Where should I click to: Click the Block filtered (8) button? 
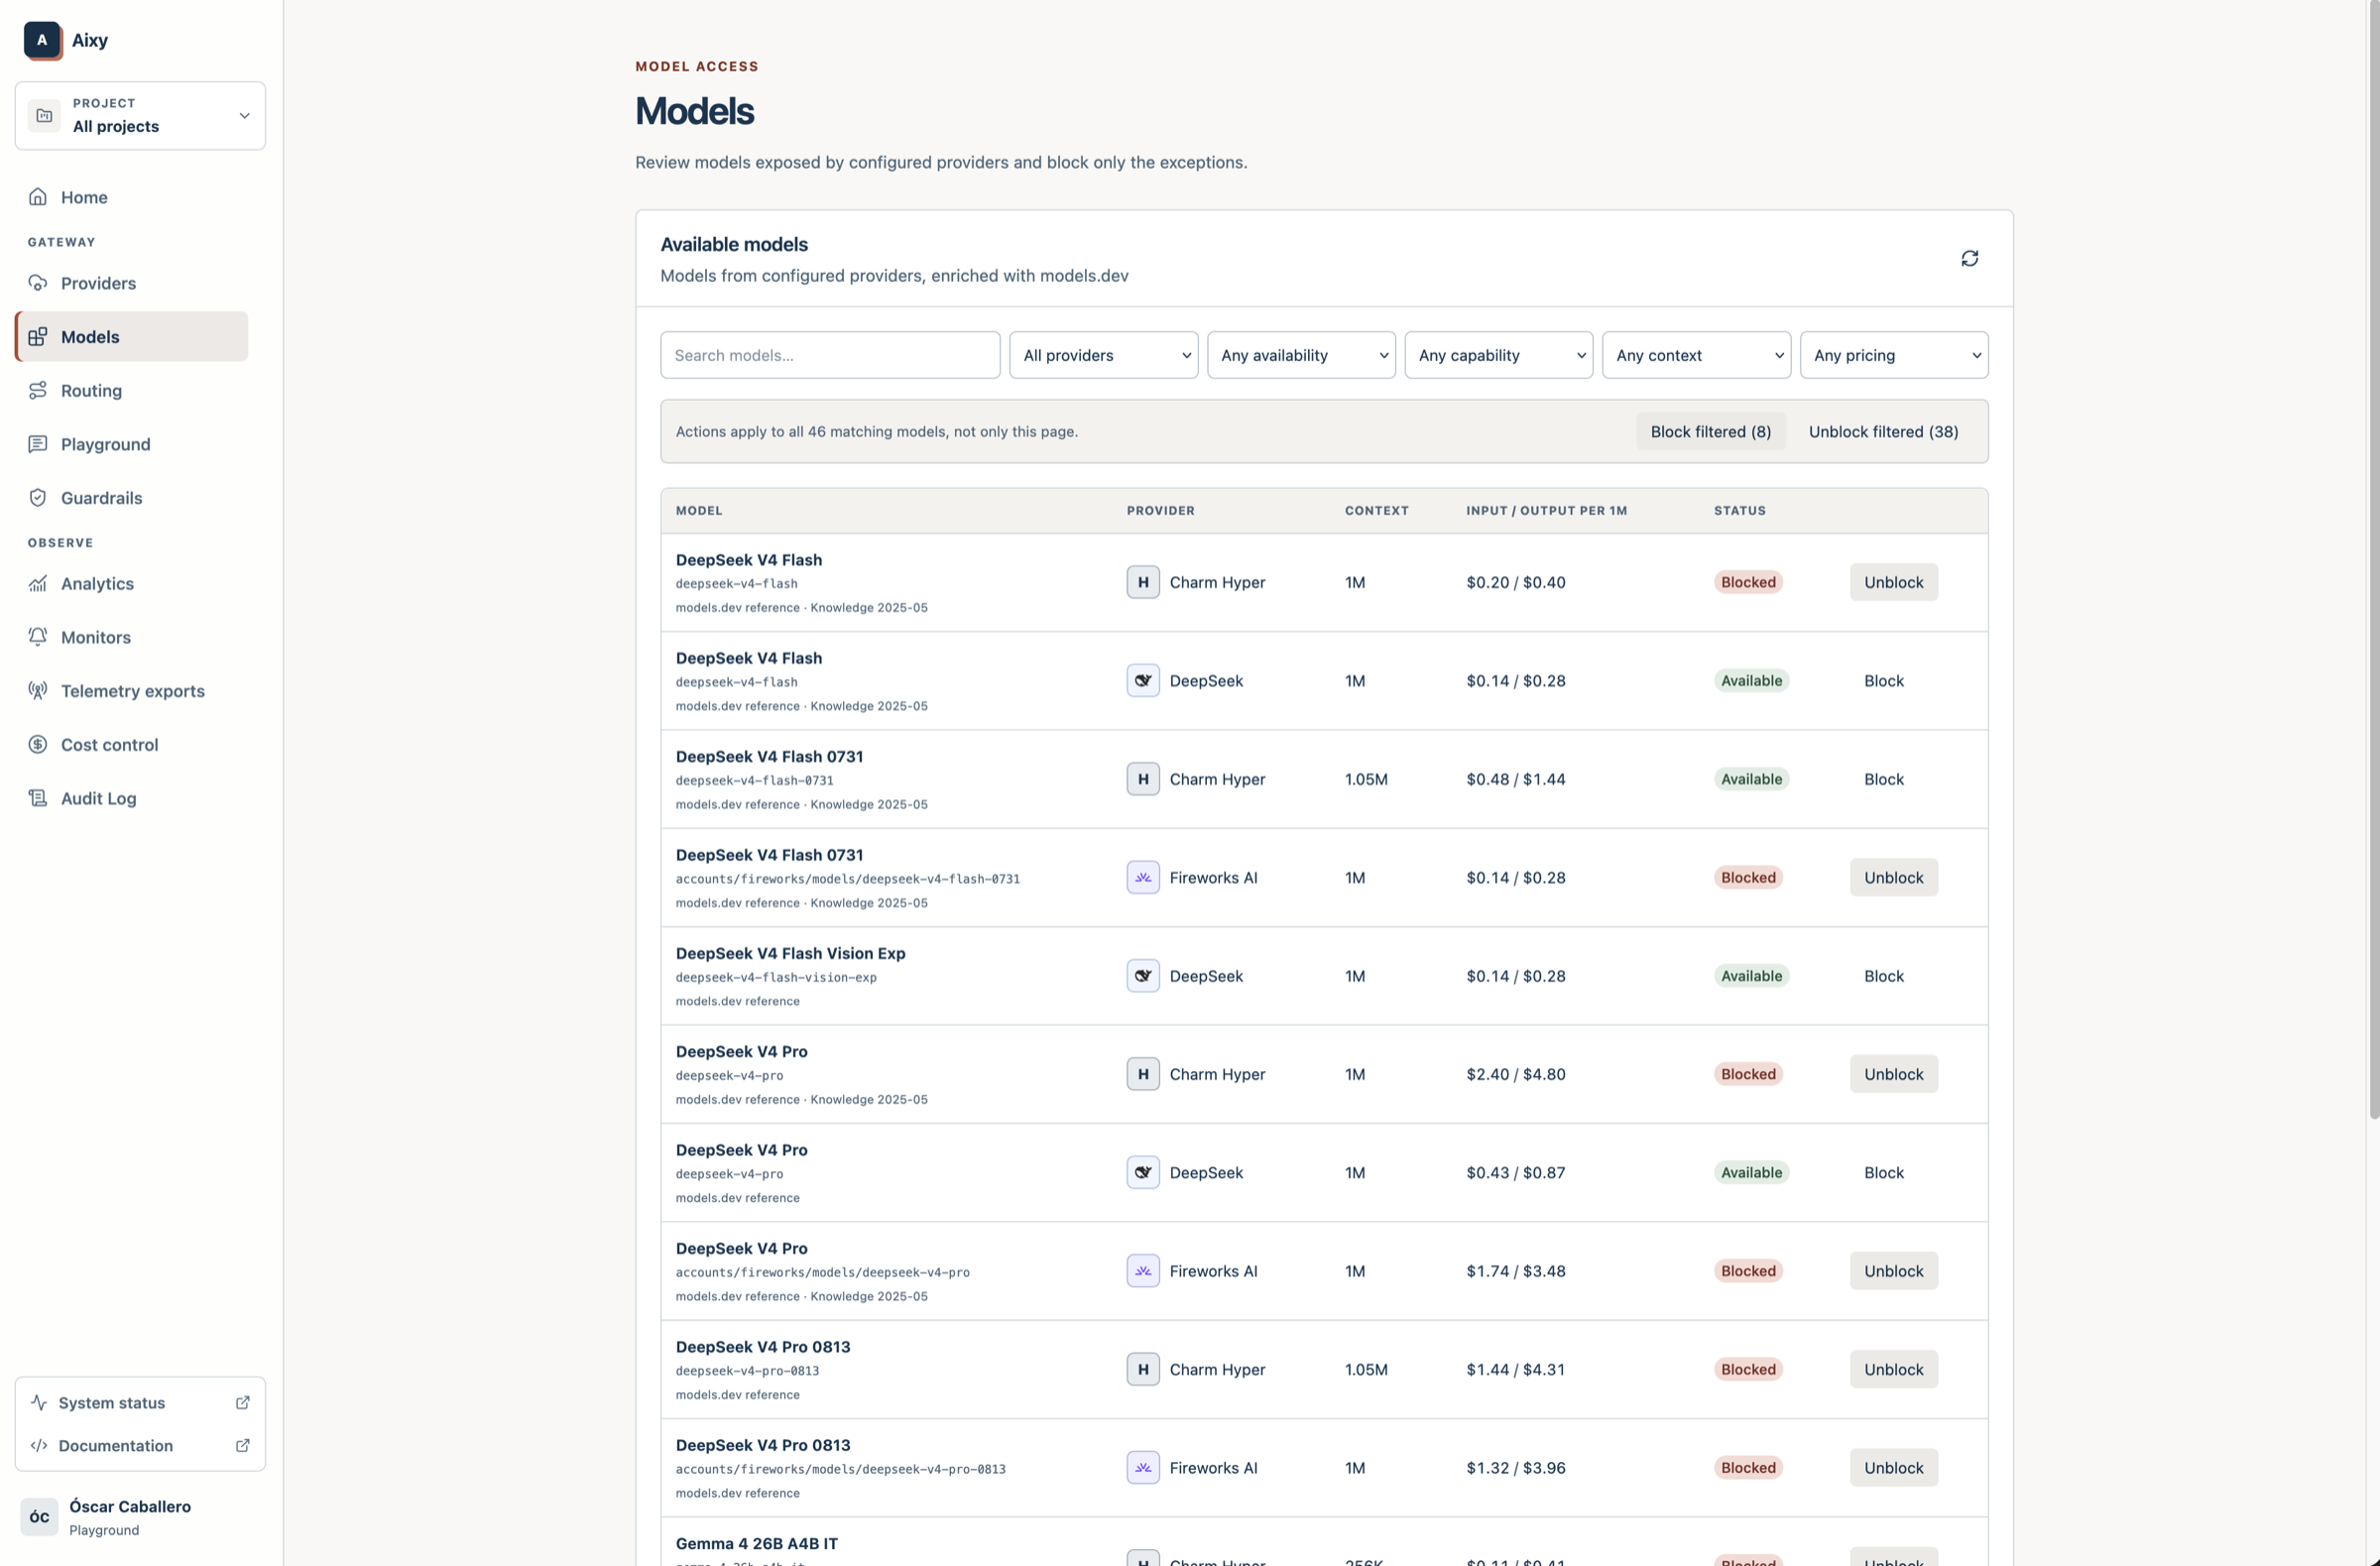1710,432
